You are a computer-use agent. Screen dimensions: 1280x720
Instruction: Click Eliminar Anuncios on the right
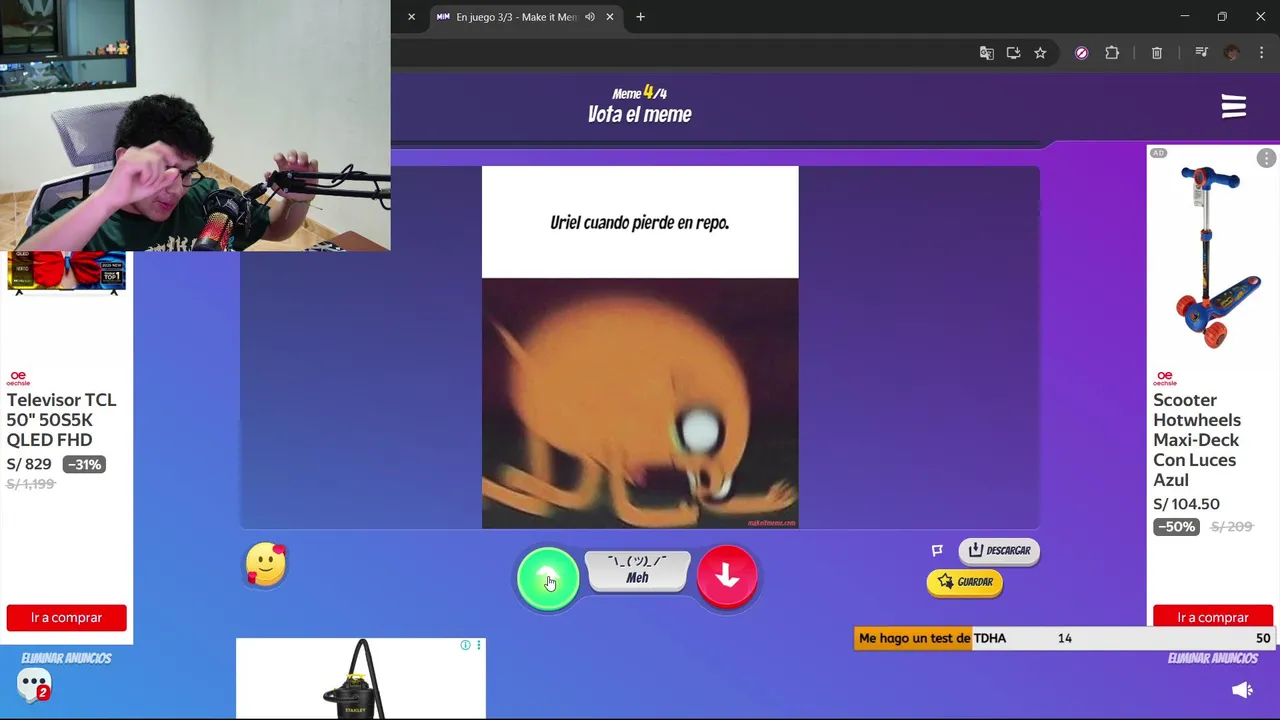pyautogui.click(x=1212, y=658)
